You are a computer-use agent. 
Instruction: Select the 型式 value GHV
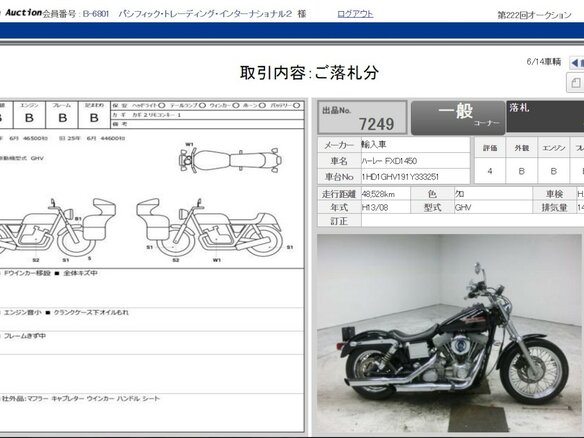tap(463, 207)
